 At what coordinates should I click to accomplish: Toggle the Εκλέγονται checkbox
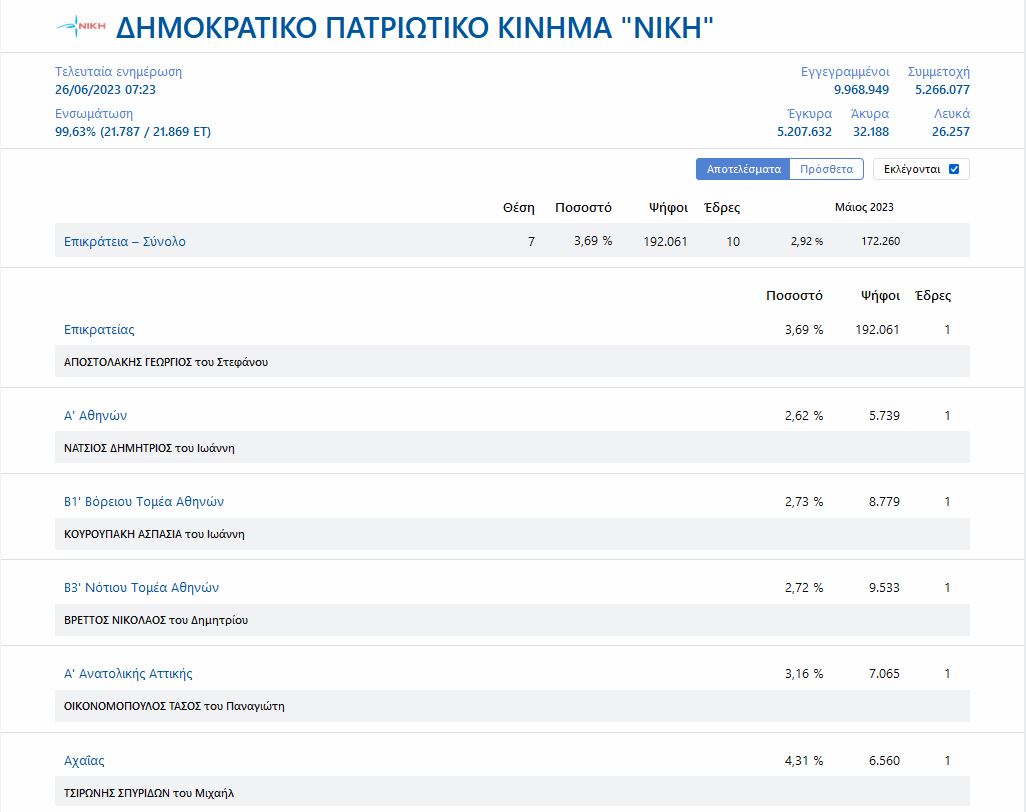click(x=953, y=169)
